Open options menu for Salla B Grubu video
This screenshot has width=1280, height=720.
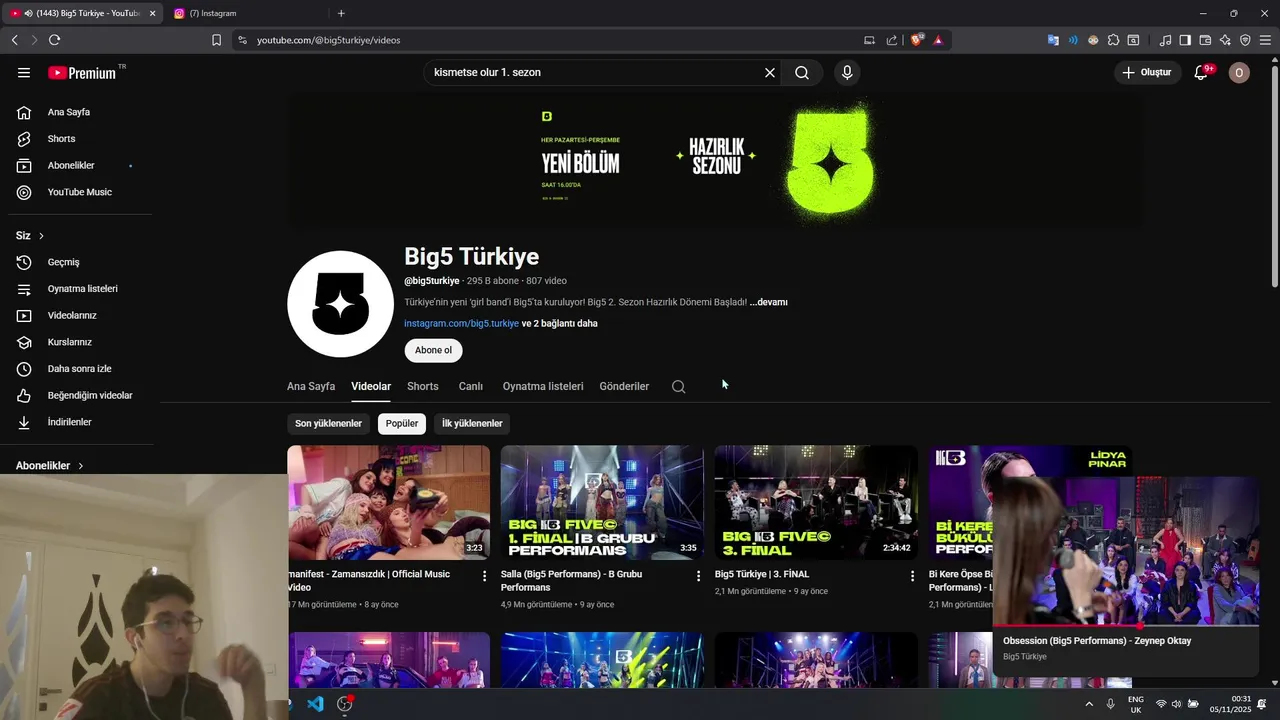699,576
